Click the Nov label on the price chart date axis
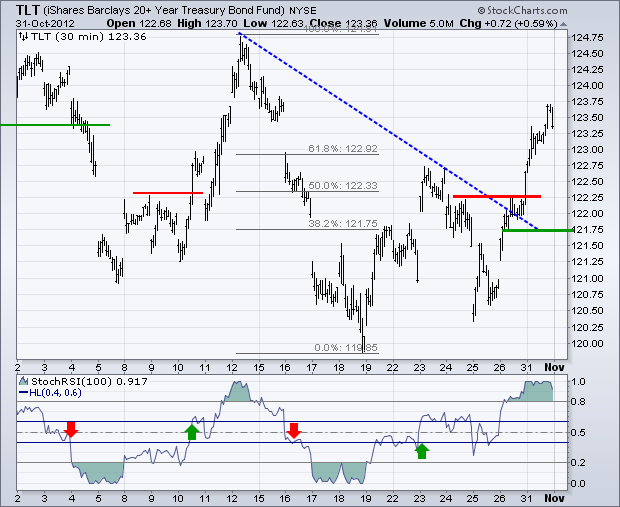Viewport: 620px width, 507px height. (x=554, y=367)
